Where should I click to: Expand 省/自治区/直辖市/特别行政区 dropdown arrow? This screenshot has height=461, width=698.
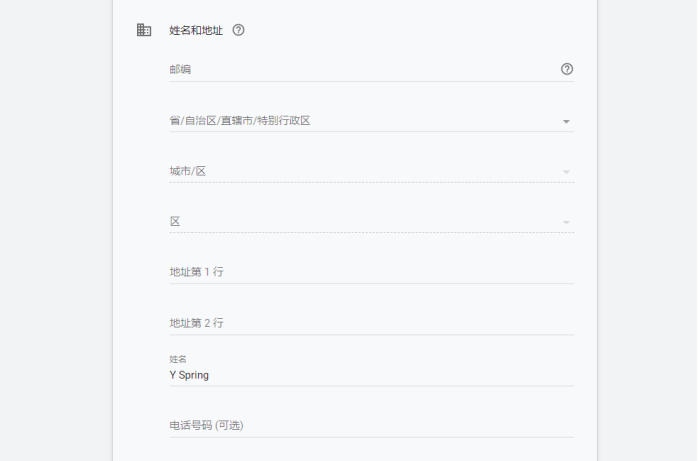[x=566, y=122]
